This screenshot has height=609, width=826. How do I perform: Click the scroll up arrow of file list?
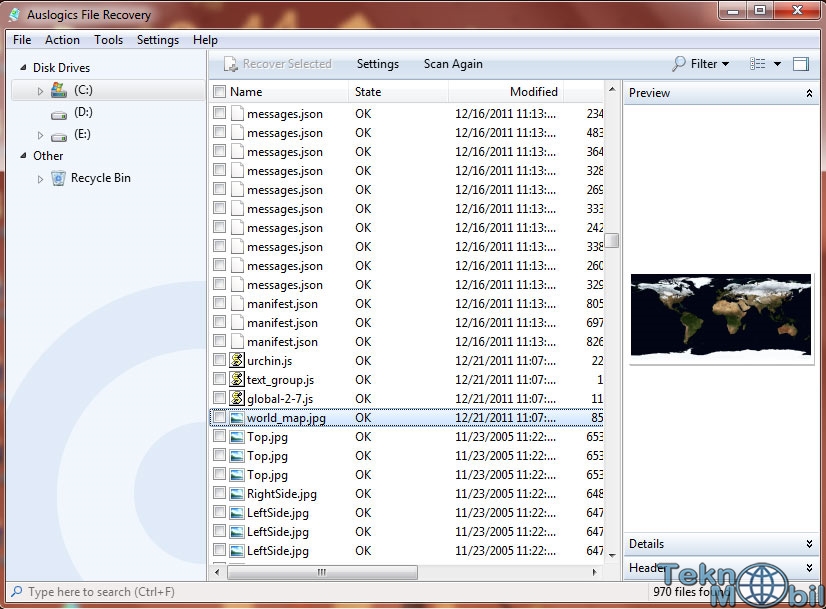612,90
